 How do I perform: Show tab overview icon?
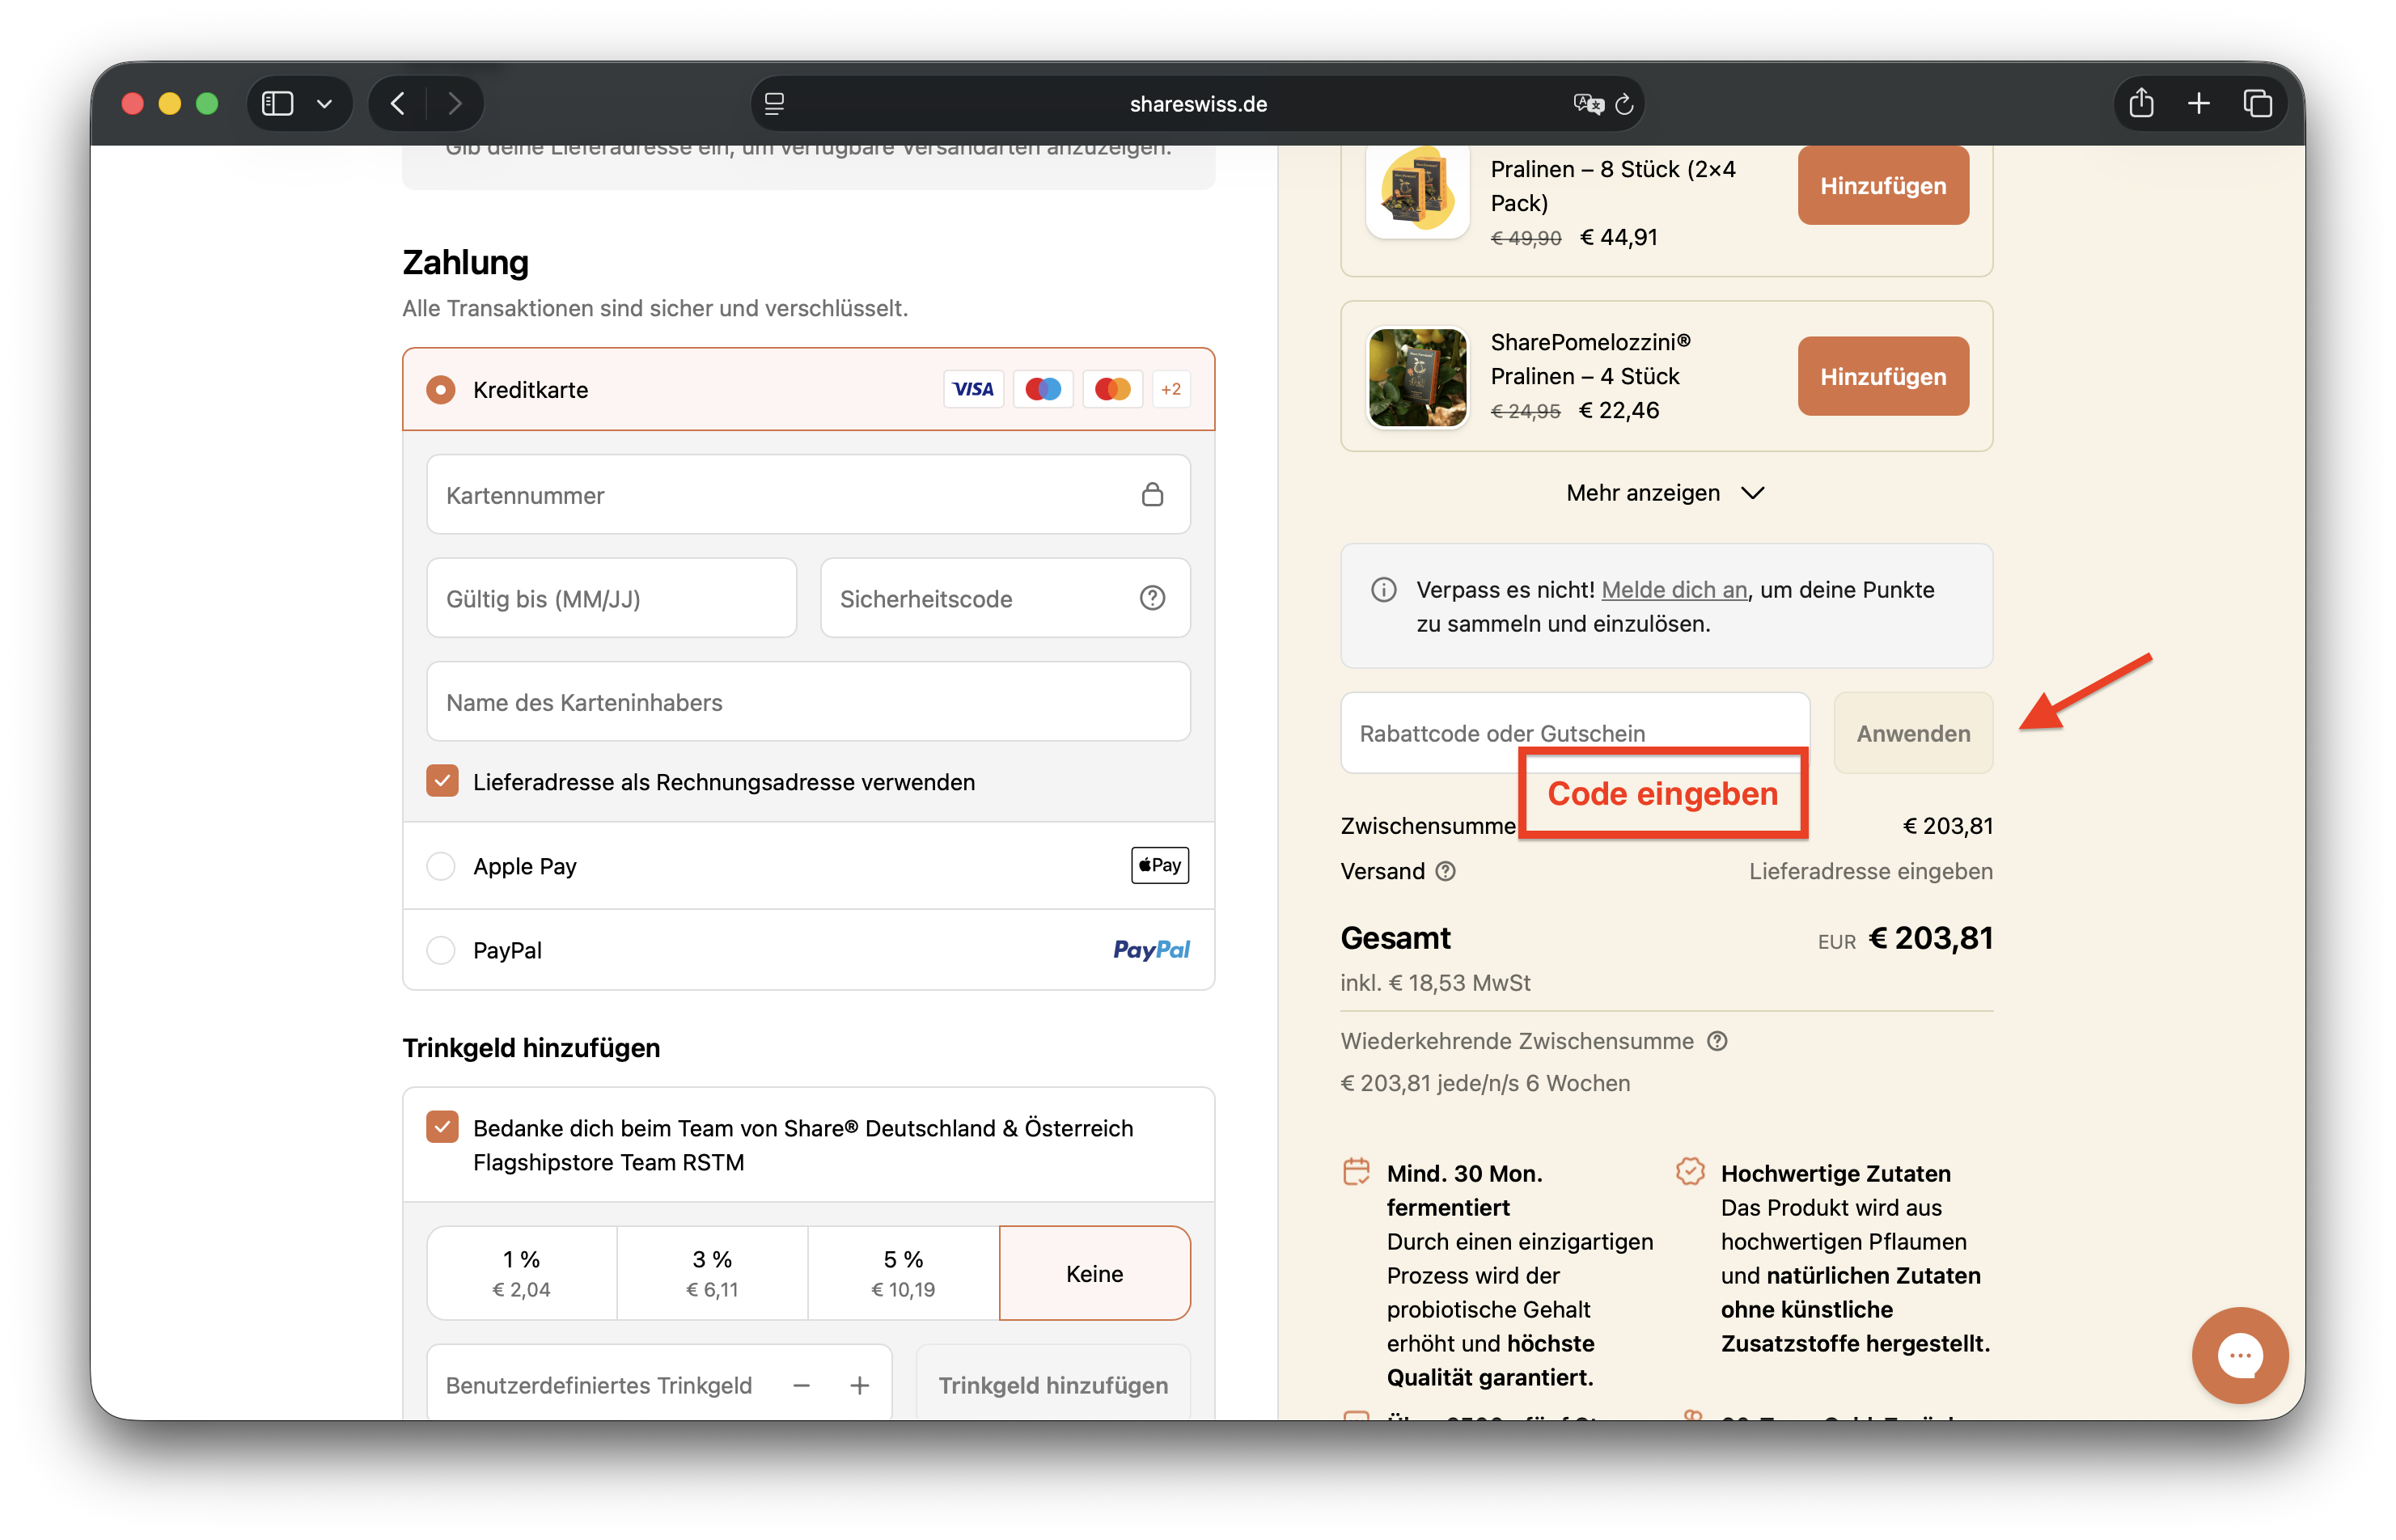click(2257, 104)
